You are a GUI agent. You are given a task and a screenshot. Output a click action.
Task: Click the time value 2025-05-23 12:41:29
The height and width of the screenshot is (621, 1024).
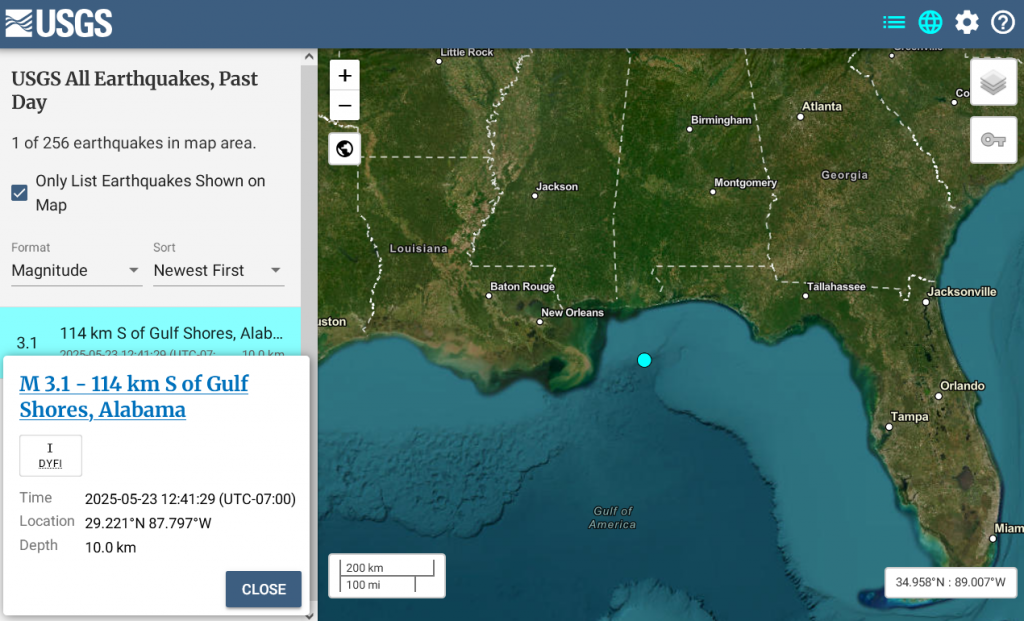click(x=190, y=499)
